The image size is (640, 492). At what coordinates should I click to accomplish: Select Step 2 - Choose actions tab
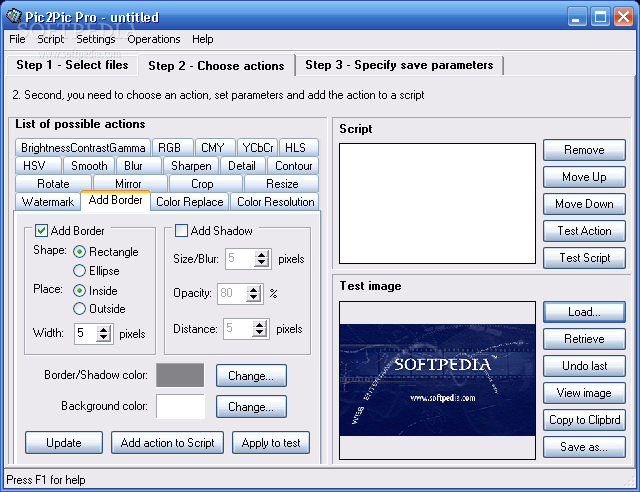(x=216, y=65)
